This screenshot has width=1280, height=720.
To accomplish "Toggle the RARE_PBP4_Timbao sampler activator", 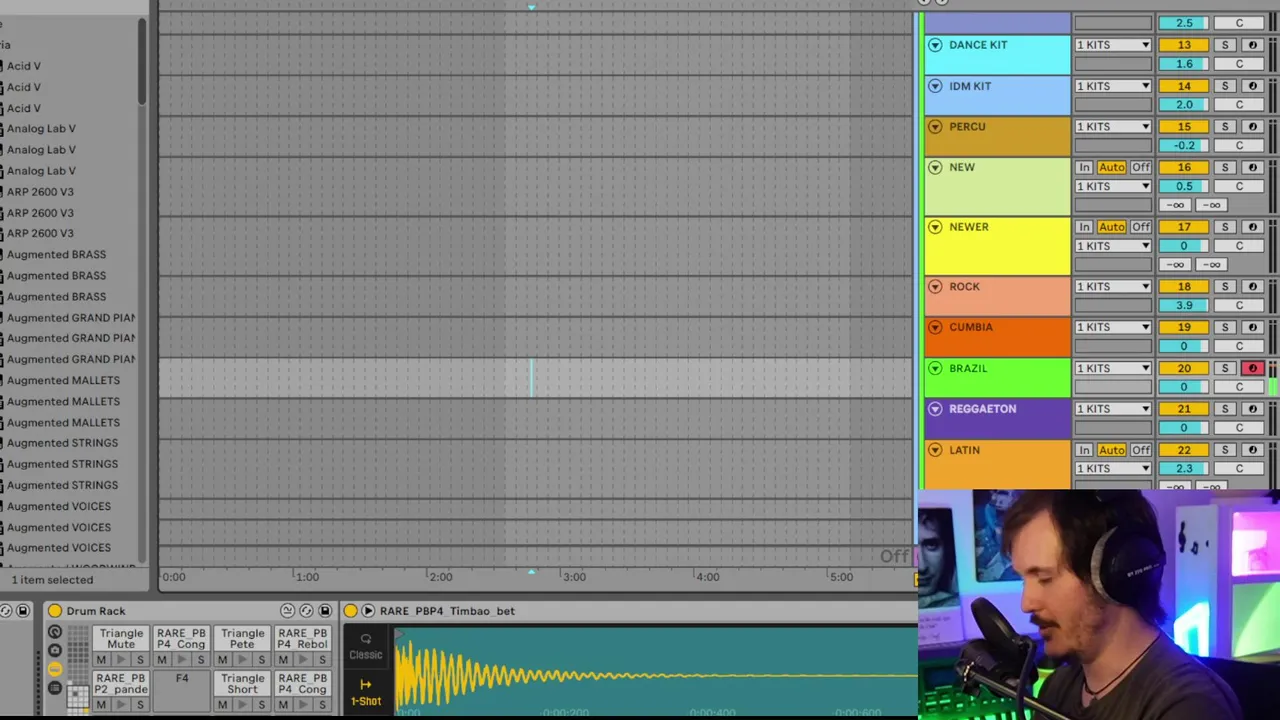I will point(351,611).
